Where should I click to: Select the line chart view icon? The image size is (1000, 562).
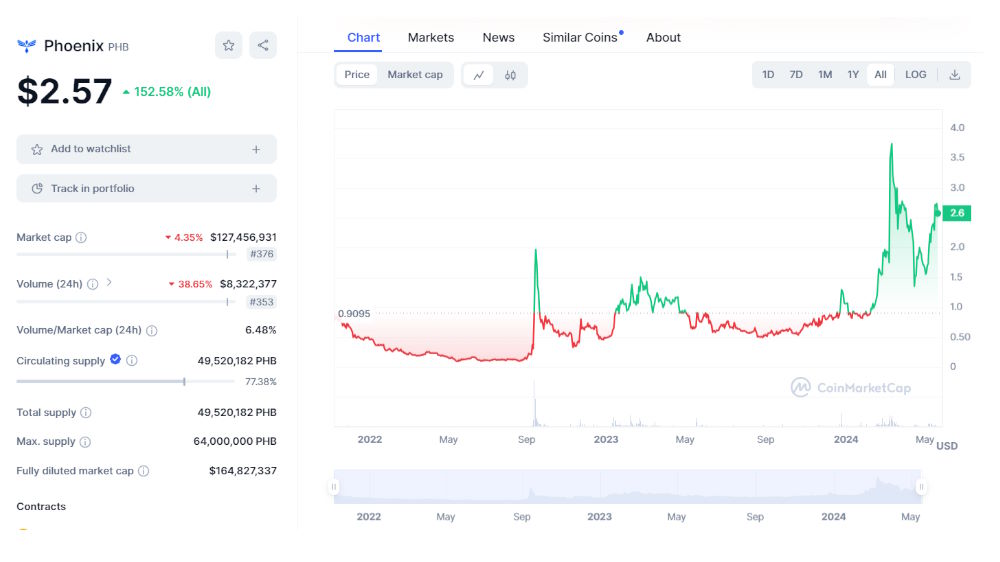pos(479,75)
